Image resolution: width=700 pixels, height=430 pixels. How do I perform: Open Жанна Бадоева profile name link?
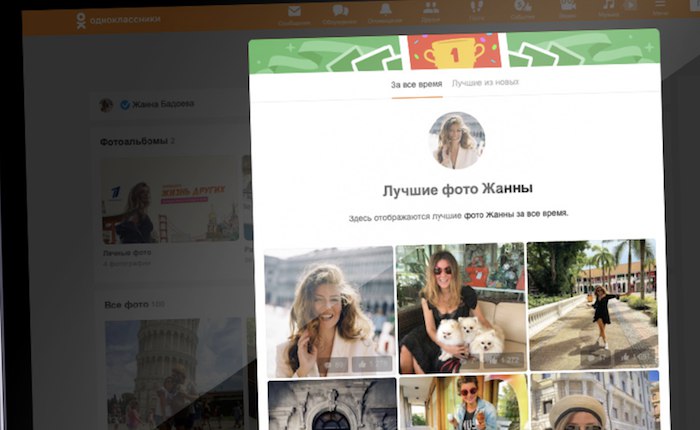click(x=163, y=104)
